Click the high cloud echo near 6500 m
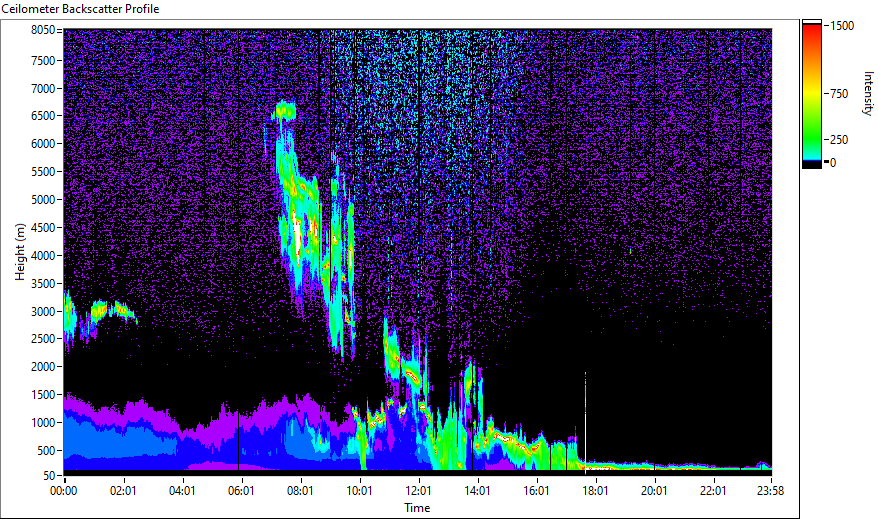Screen dimensions: 878x519 click(284, 111)
